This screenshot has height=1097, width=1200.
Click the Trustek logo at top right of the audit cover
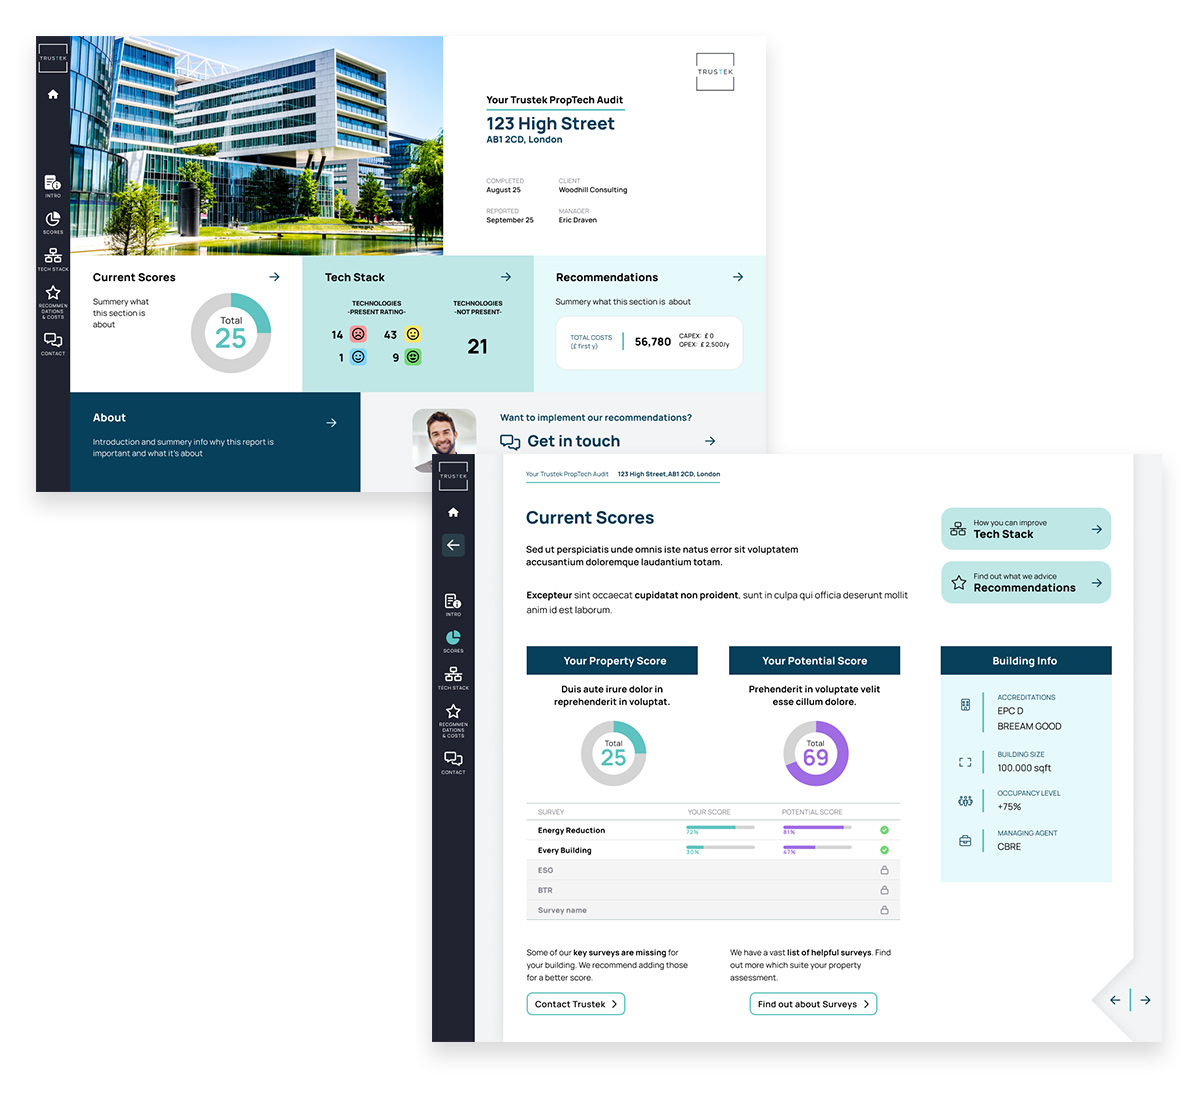coord(715,72)
